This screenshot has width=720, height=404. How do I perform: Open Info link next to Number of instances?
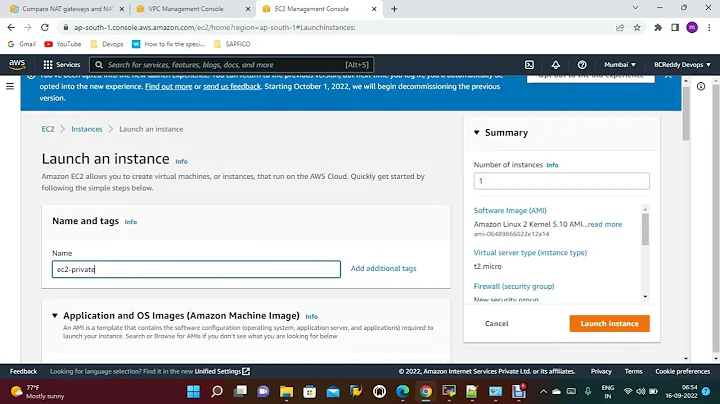click(x=552, y=165)
